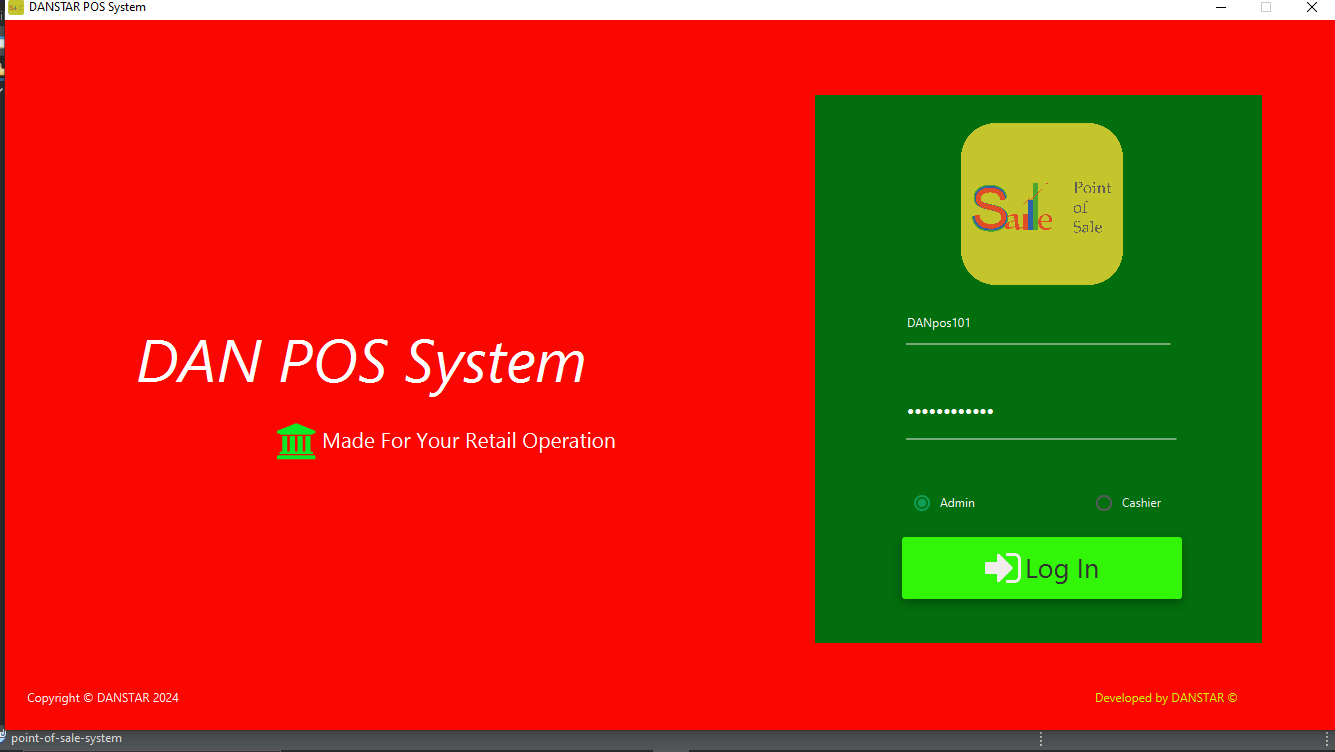The image size is (1335, 752).
Task: Minimize the DANSTAR POS System window
Action: [x=1220, y=7]
